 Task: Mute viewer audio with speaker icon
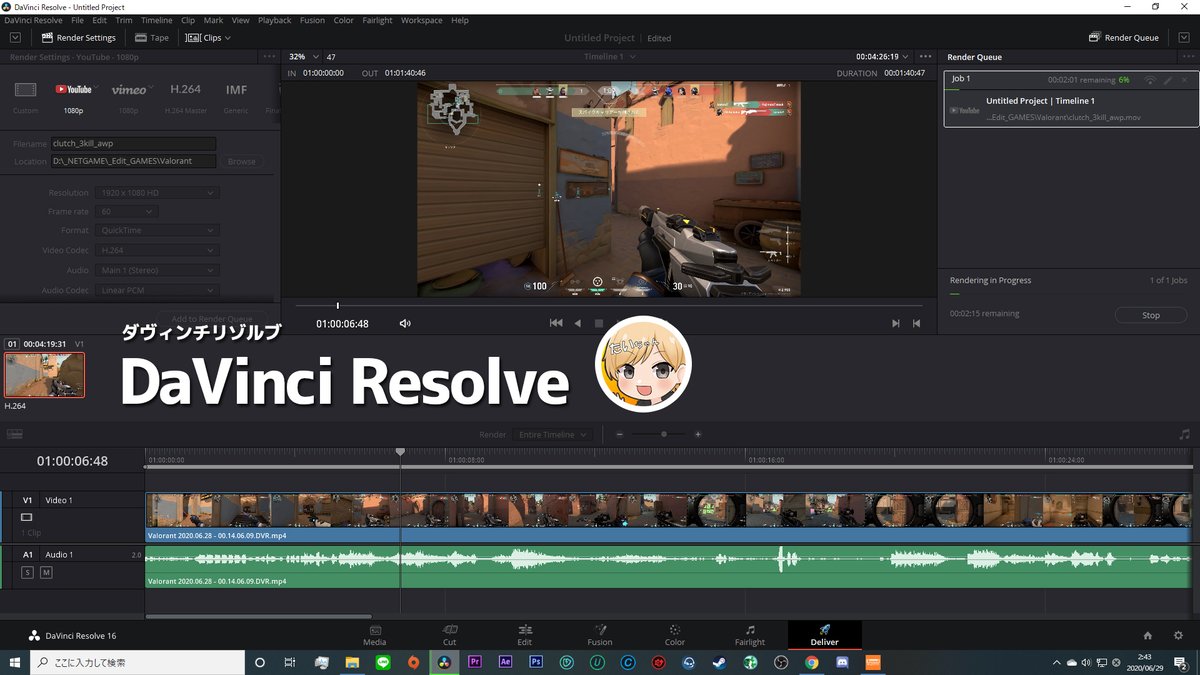pyautogui.click(x=405, y=323)
